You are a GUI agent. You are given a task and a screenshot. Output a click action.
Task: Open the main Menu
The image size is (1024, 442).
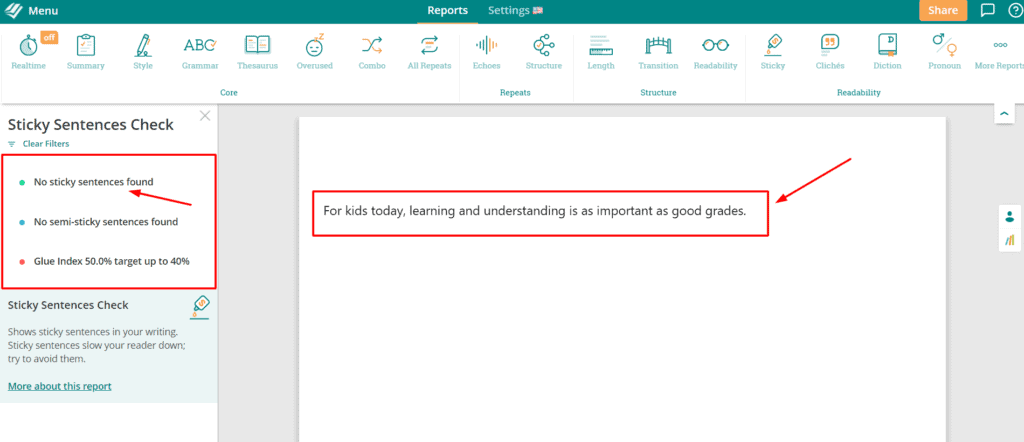pyautogui.click(x=31, y=11)
